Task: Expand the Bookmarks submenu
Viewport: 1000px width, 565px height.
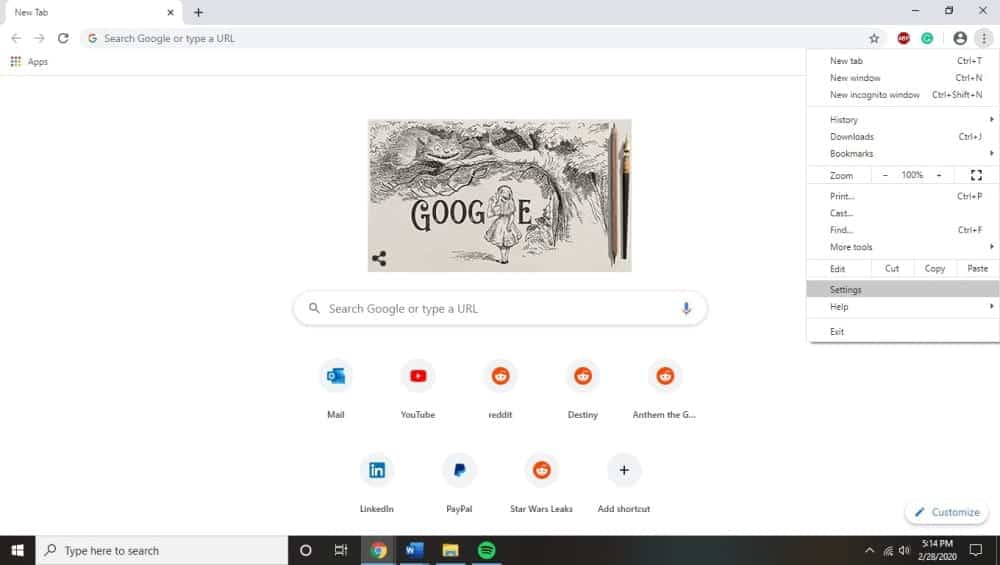Action: click(903, 154)
